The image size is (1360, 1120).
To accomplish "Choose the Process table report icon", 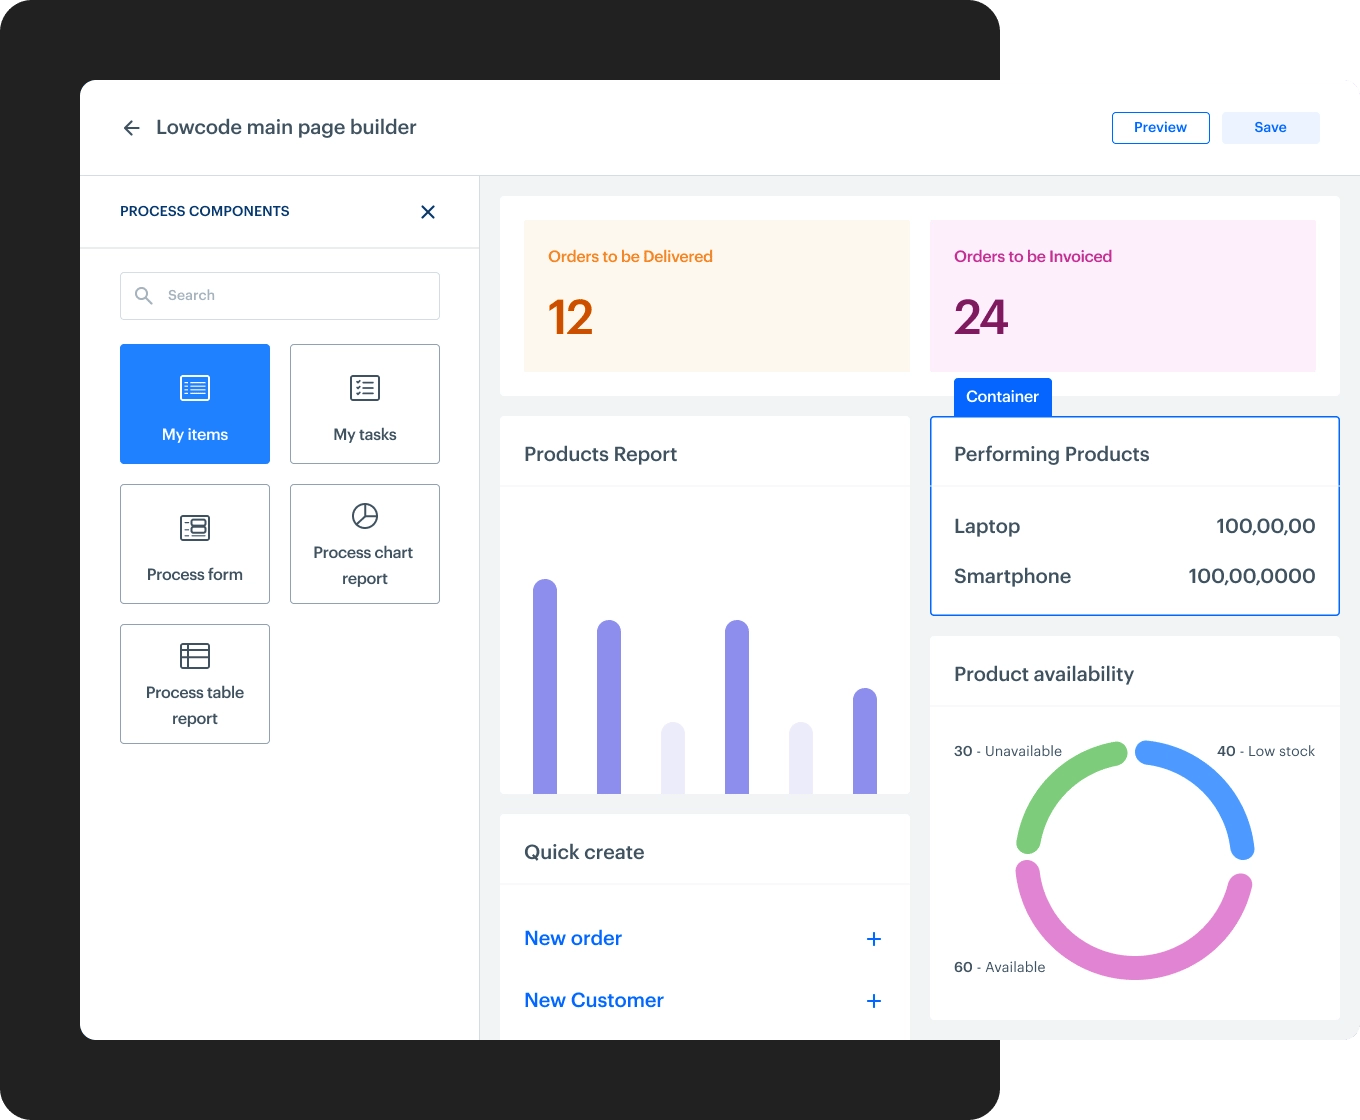I will 195,656.
